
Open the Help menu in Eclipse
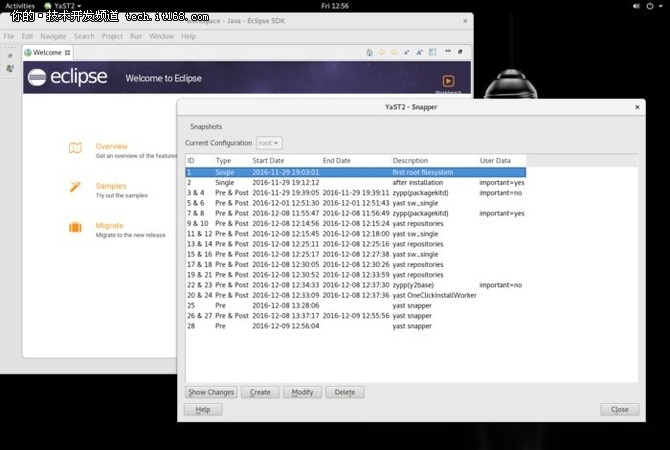pos(188,36)
